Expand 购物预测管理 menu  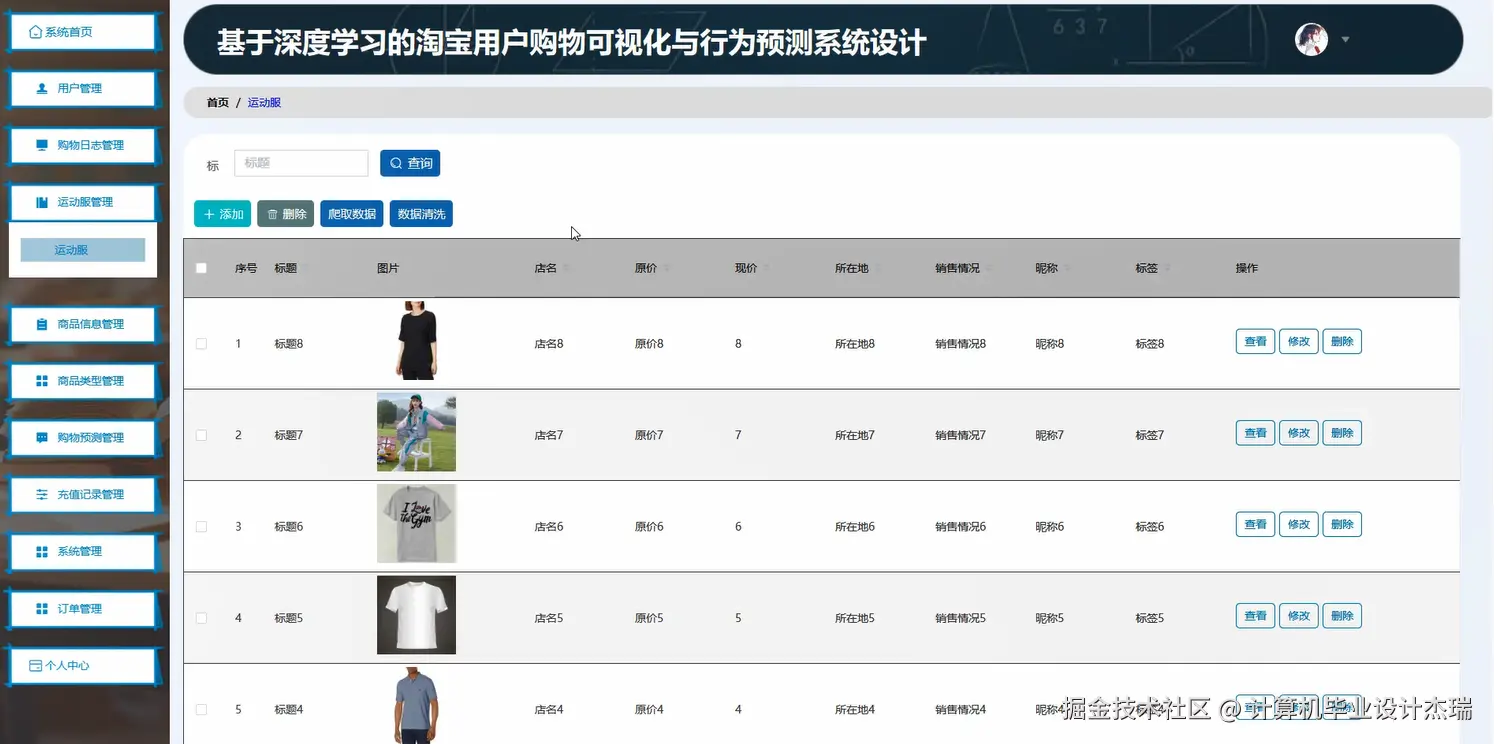point(83,438)
